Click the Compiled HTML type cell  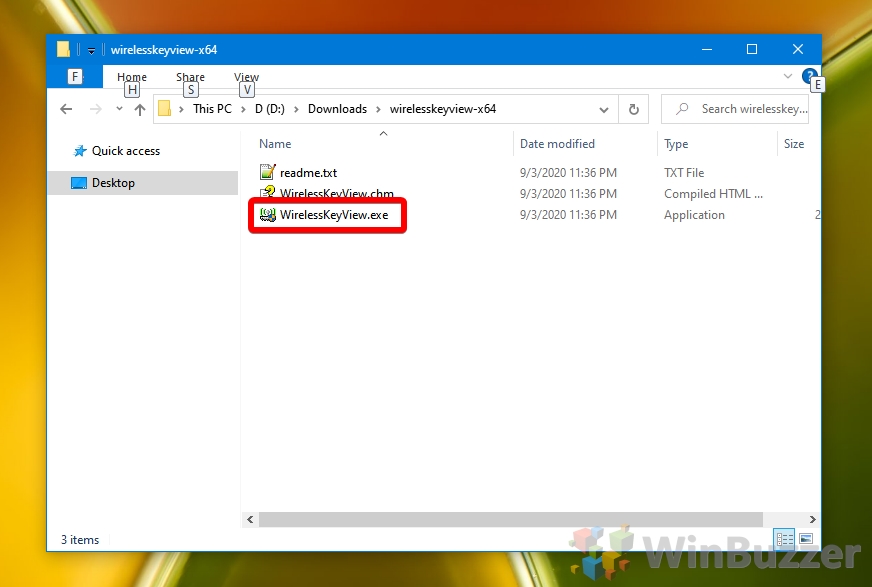(713, 194)
